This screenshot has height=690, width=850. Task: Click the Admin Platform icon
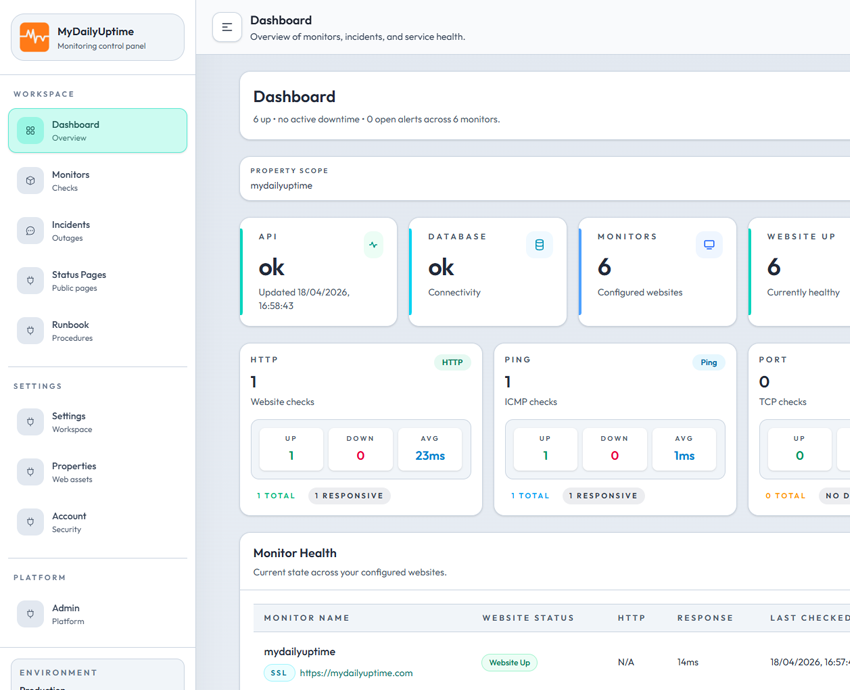[30, 614]
